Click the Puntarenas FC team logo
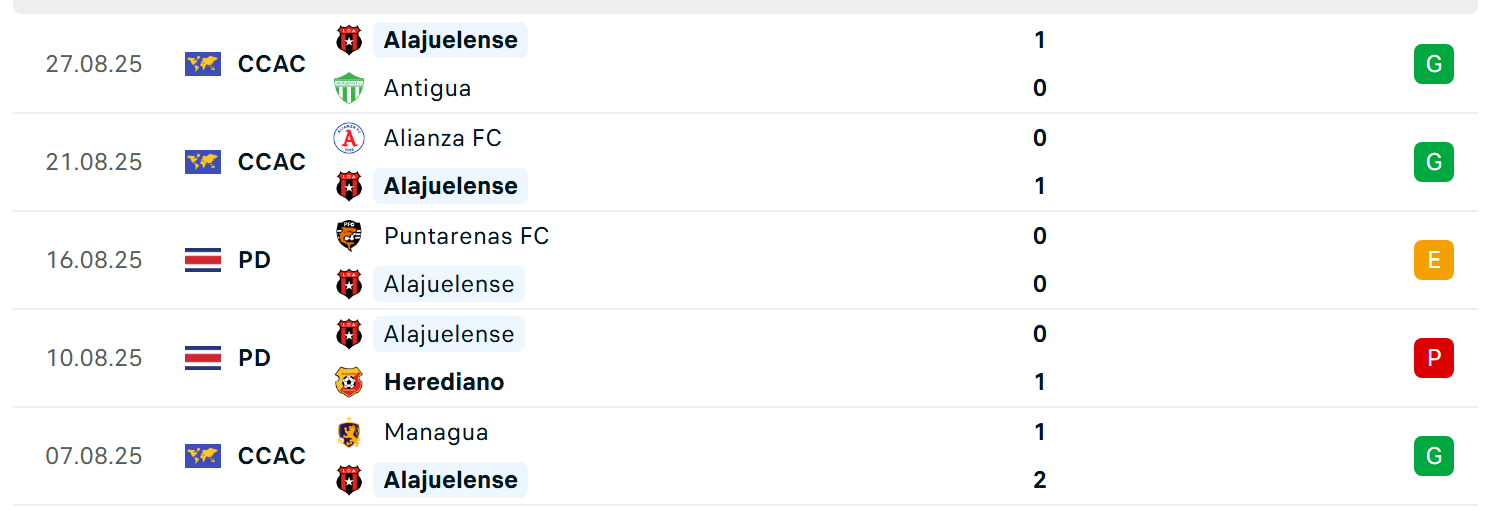This screenshot has width=1494, height=510. click(349, 236)
